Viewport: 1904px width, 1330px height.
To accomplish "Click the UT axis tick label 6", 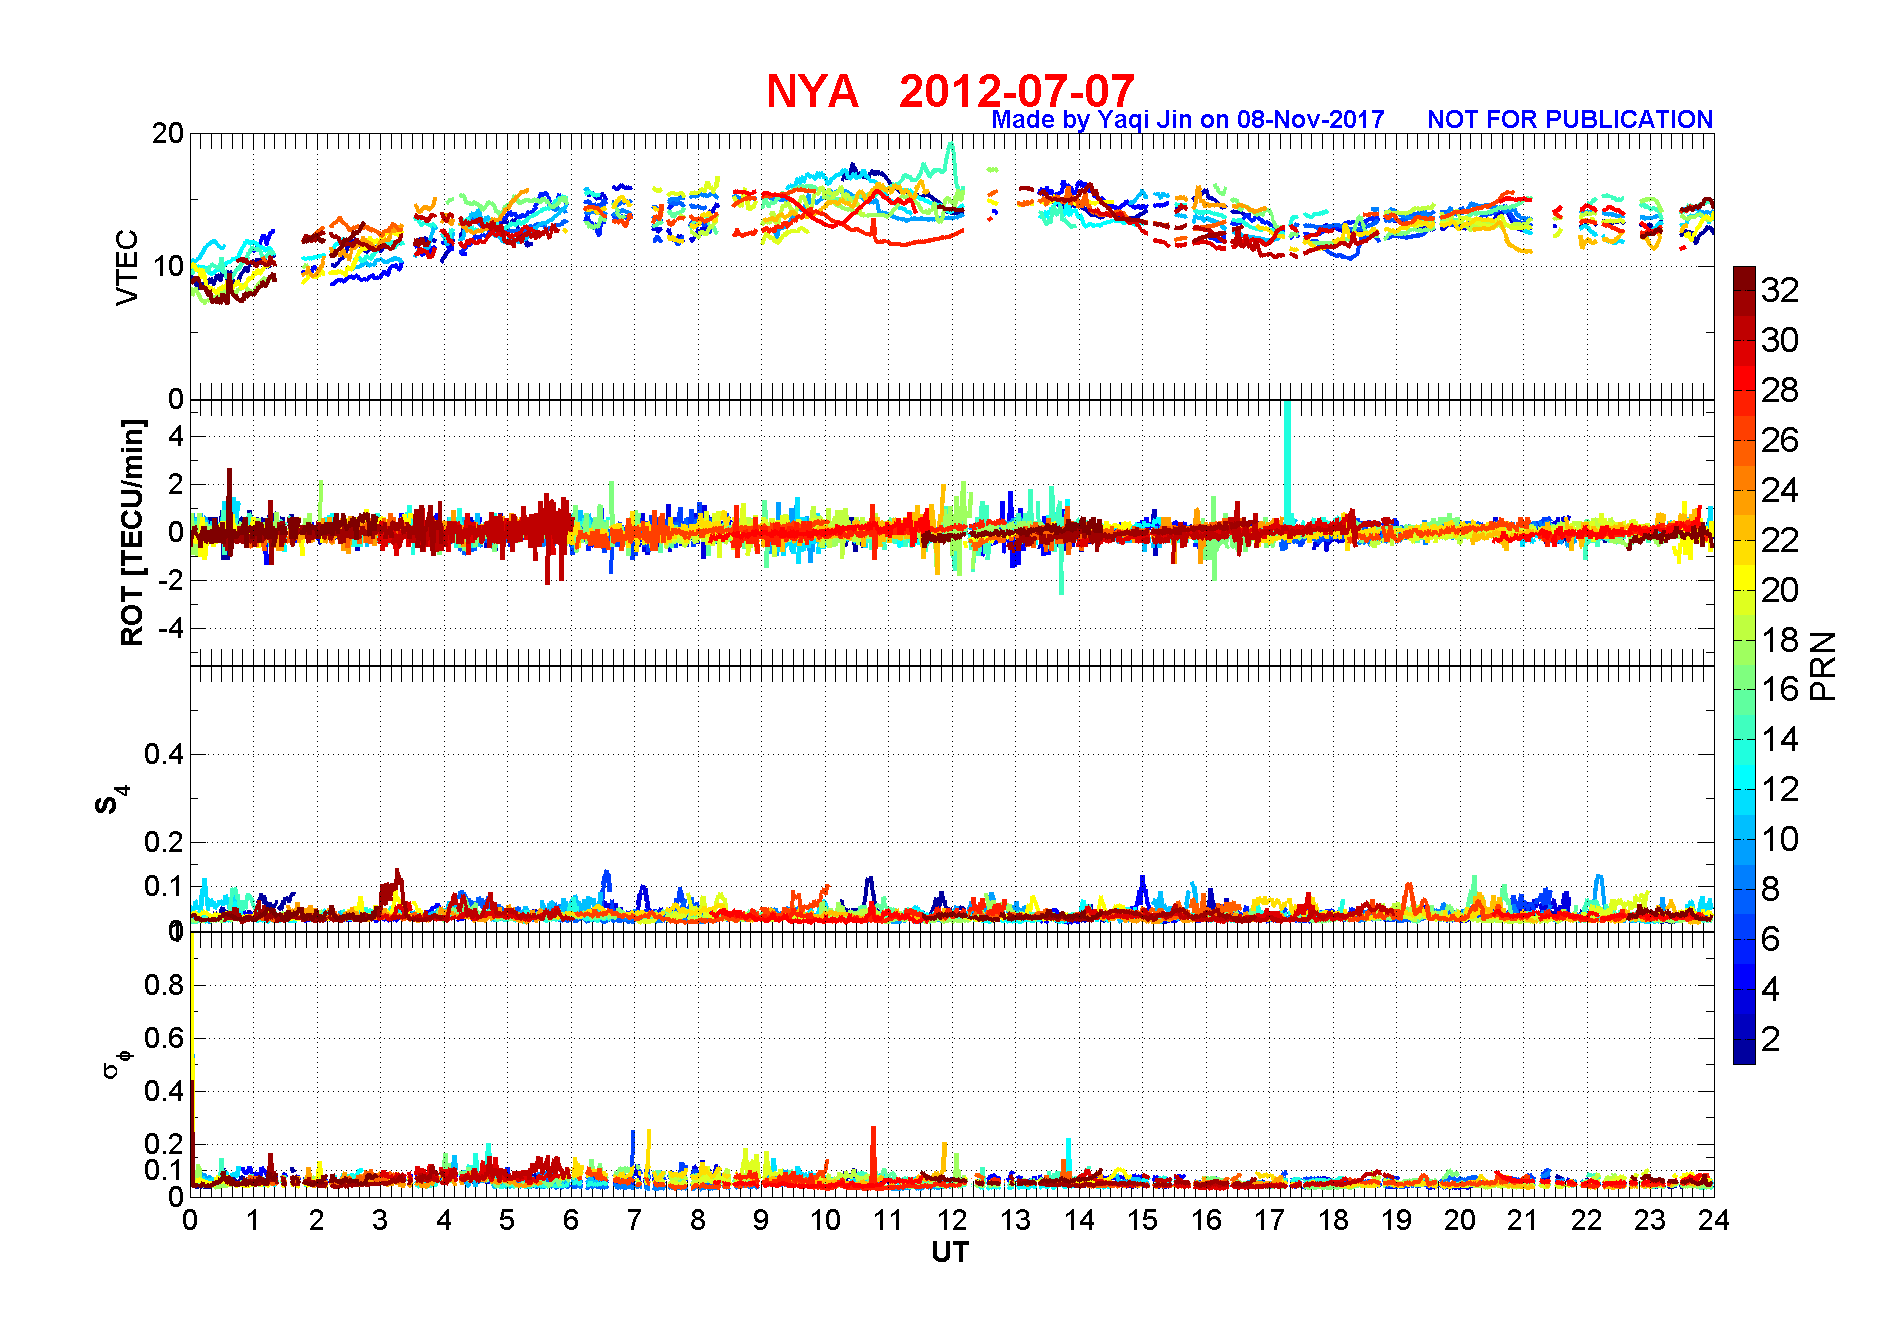I will coord(571,1220).
